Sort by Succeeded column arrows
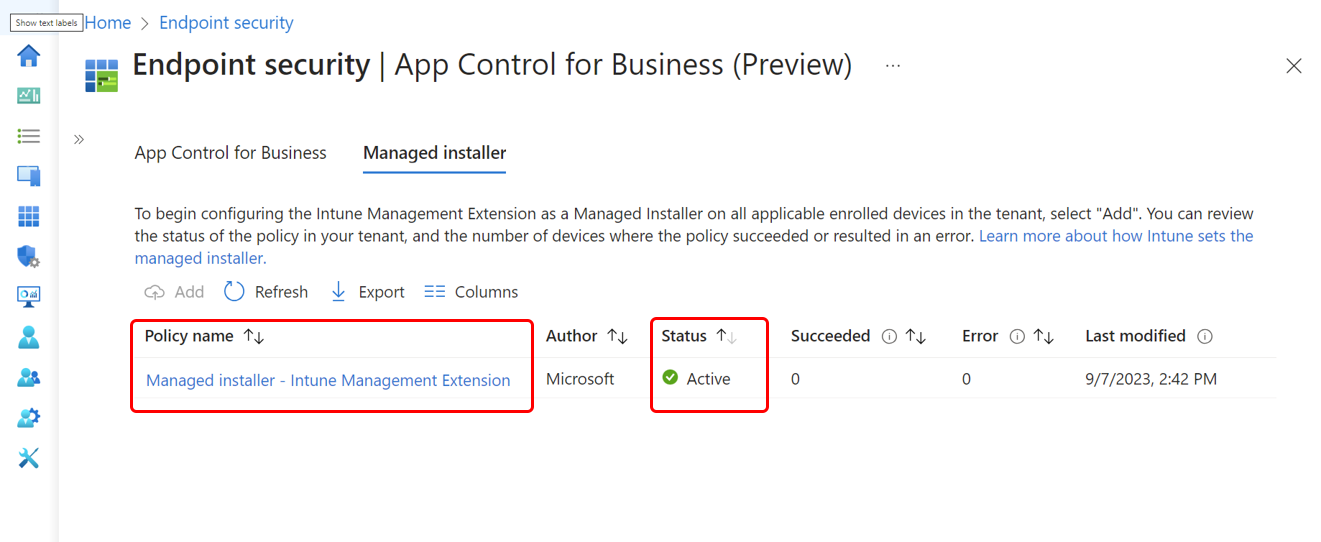This screenshot has height=542, width=1321. pyautogui.click(x=916, y=337)
